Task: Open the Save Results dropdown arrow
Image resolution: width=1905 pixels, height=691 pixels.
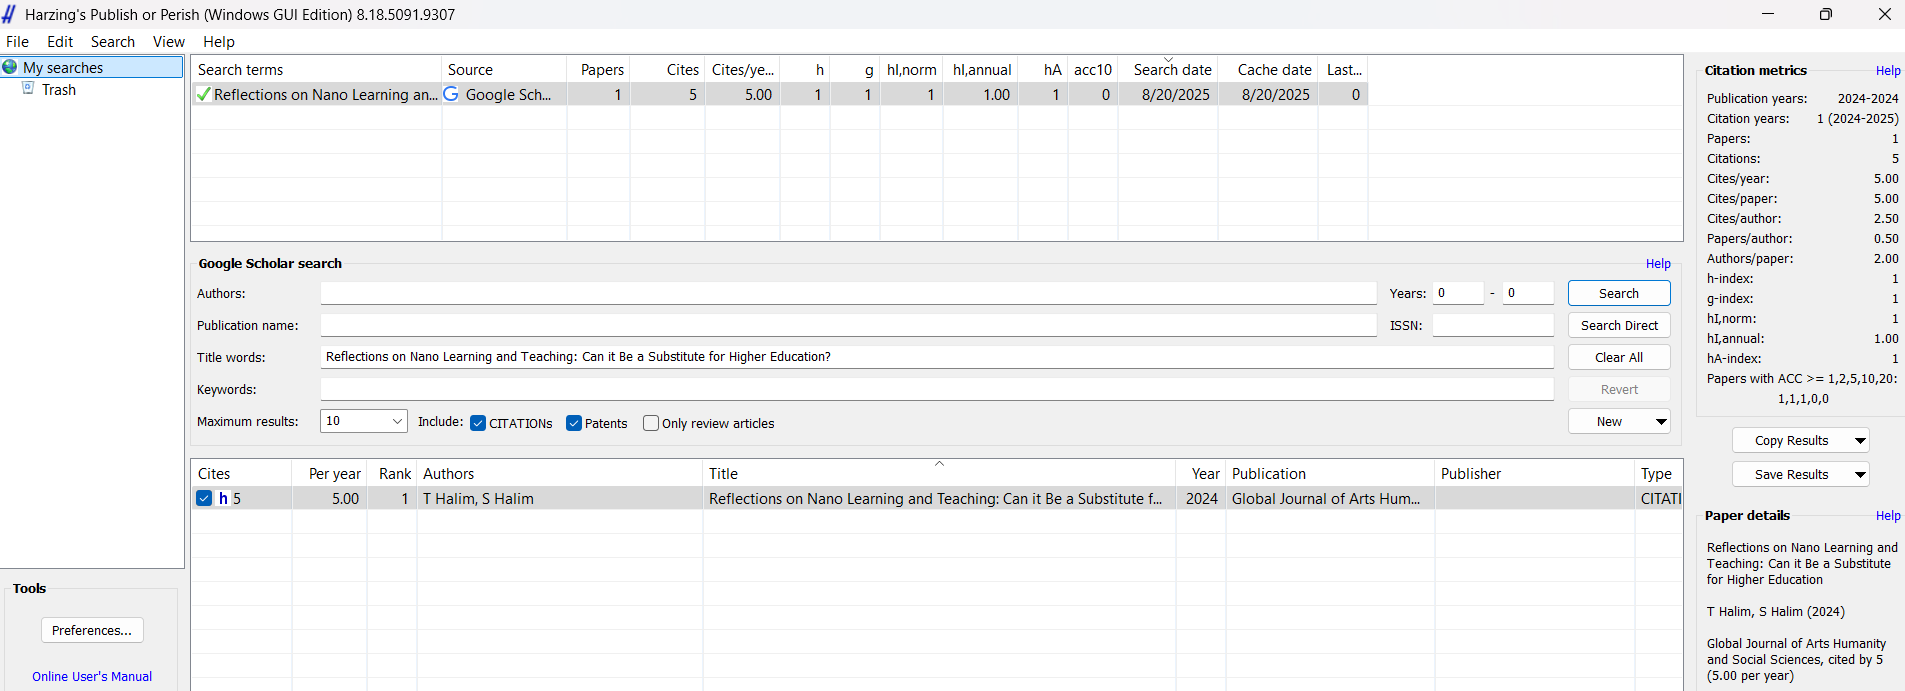Action: tap(1860, 475)
